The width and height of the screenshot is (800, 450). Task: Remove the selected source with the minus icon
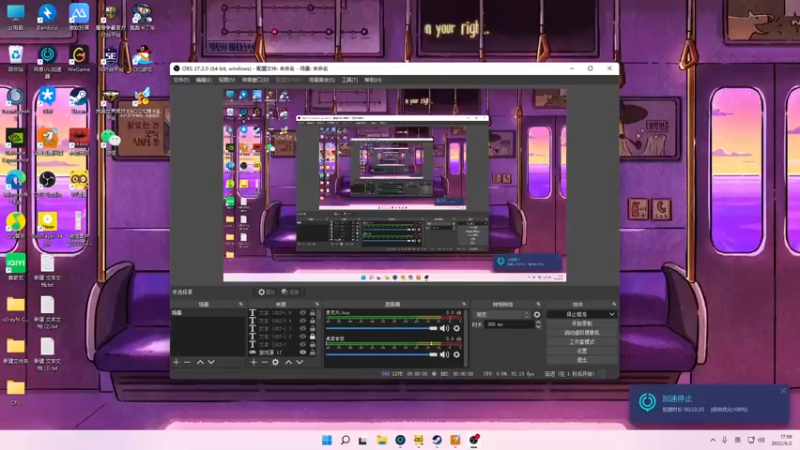(x=264, y=362)
